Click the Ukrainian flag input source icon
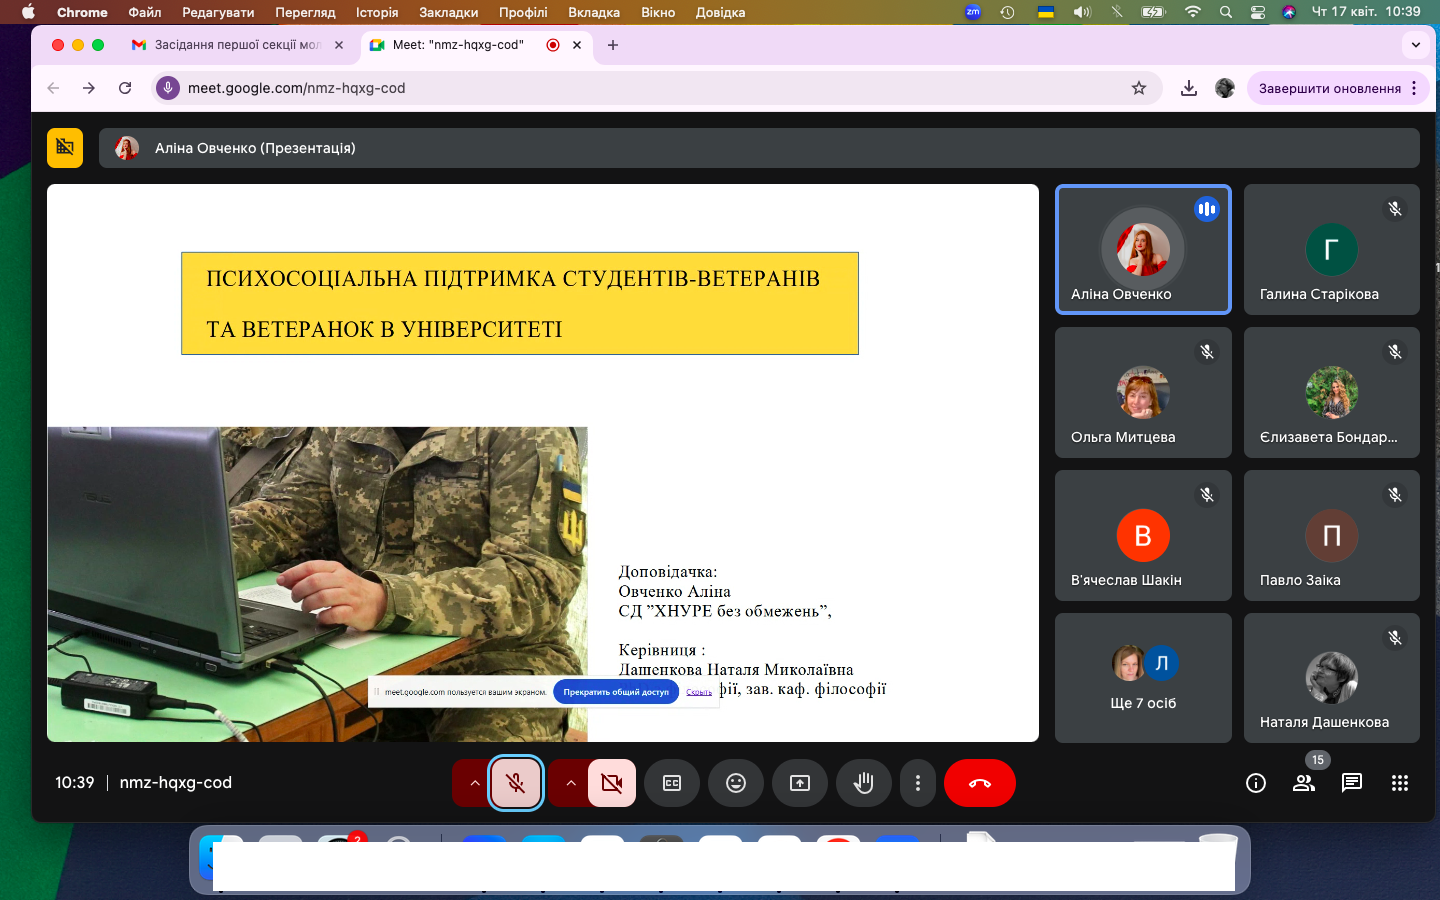The width and height of the screenshot is (1440, 900). (1045, 12)
